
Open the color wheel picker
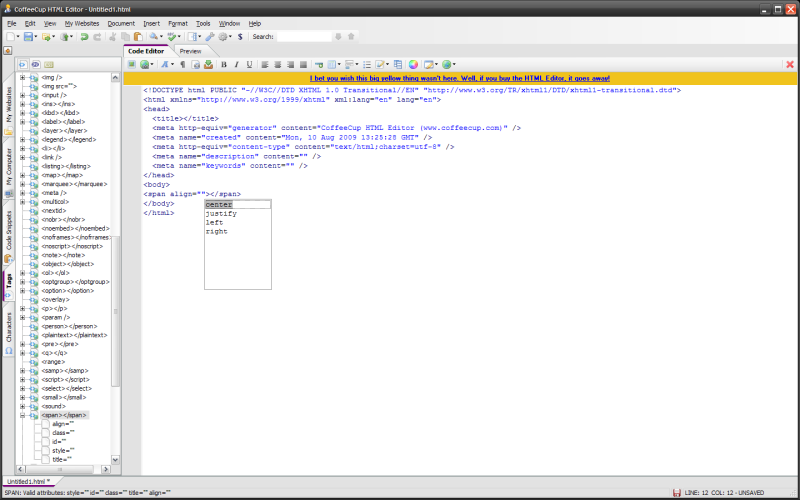tap(413, 64)
